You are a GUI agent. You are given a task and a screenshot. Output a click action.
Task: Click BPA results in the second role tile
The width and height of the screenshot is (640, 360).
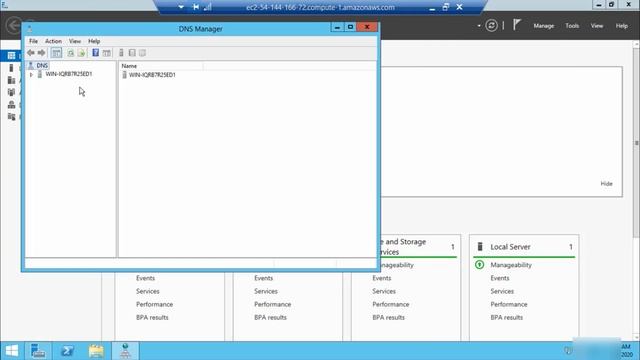coord(270,317)
